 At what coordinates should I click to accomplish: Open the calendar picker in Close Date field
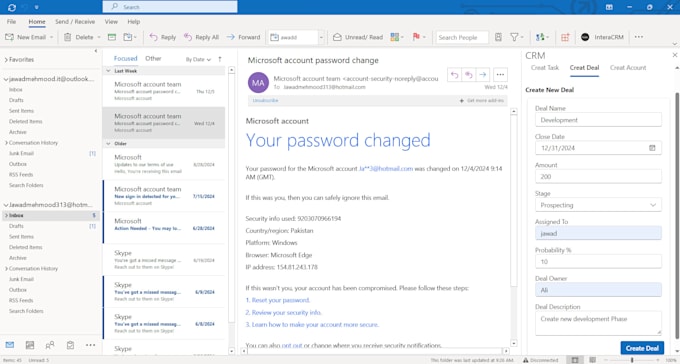652,148
